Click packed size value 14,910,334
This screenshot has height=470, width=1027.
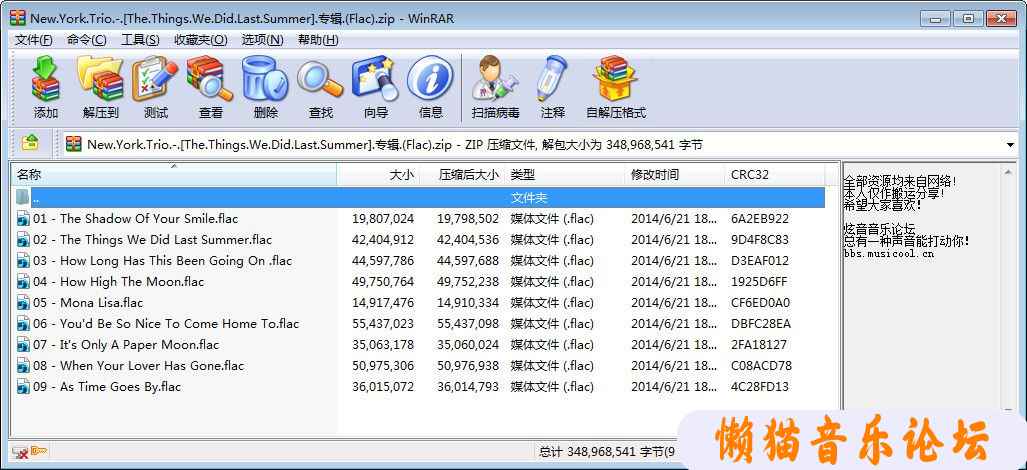coord(468,302)
